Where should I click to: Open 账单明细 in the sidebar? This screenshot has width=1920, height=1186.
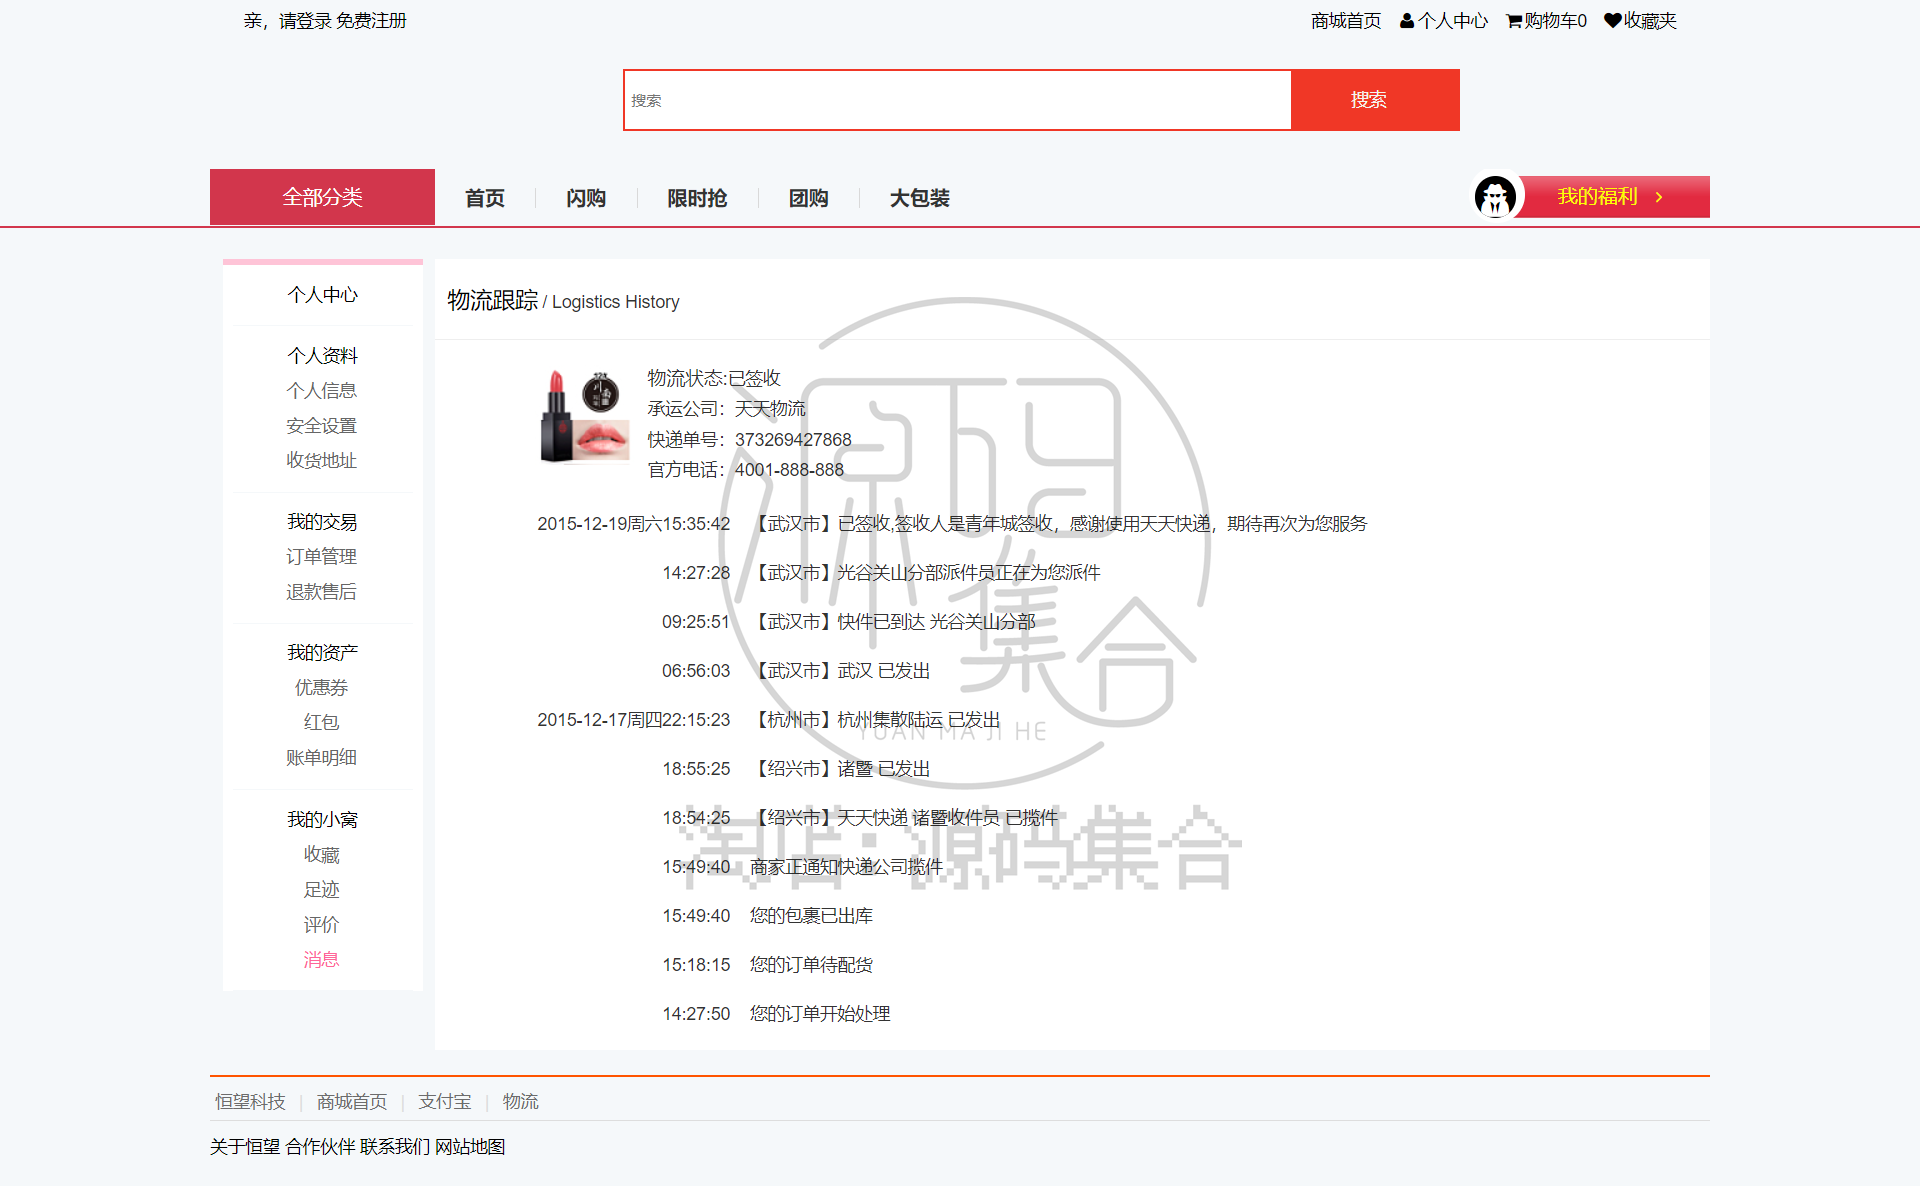[x=322, y=758]
